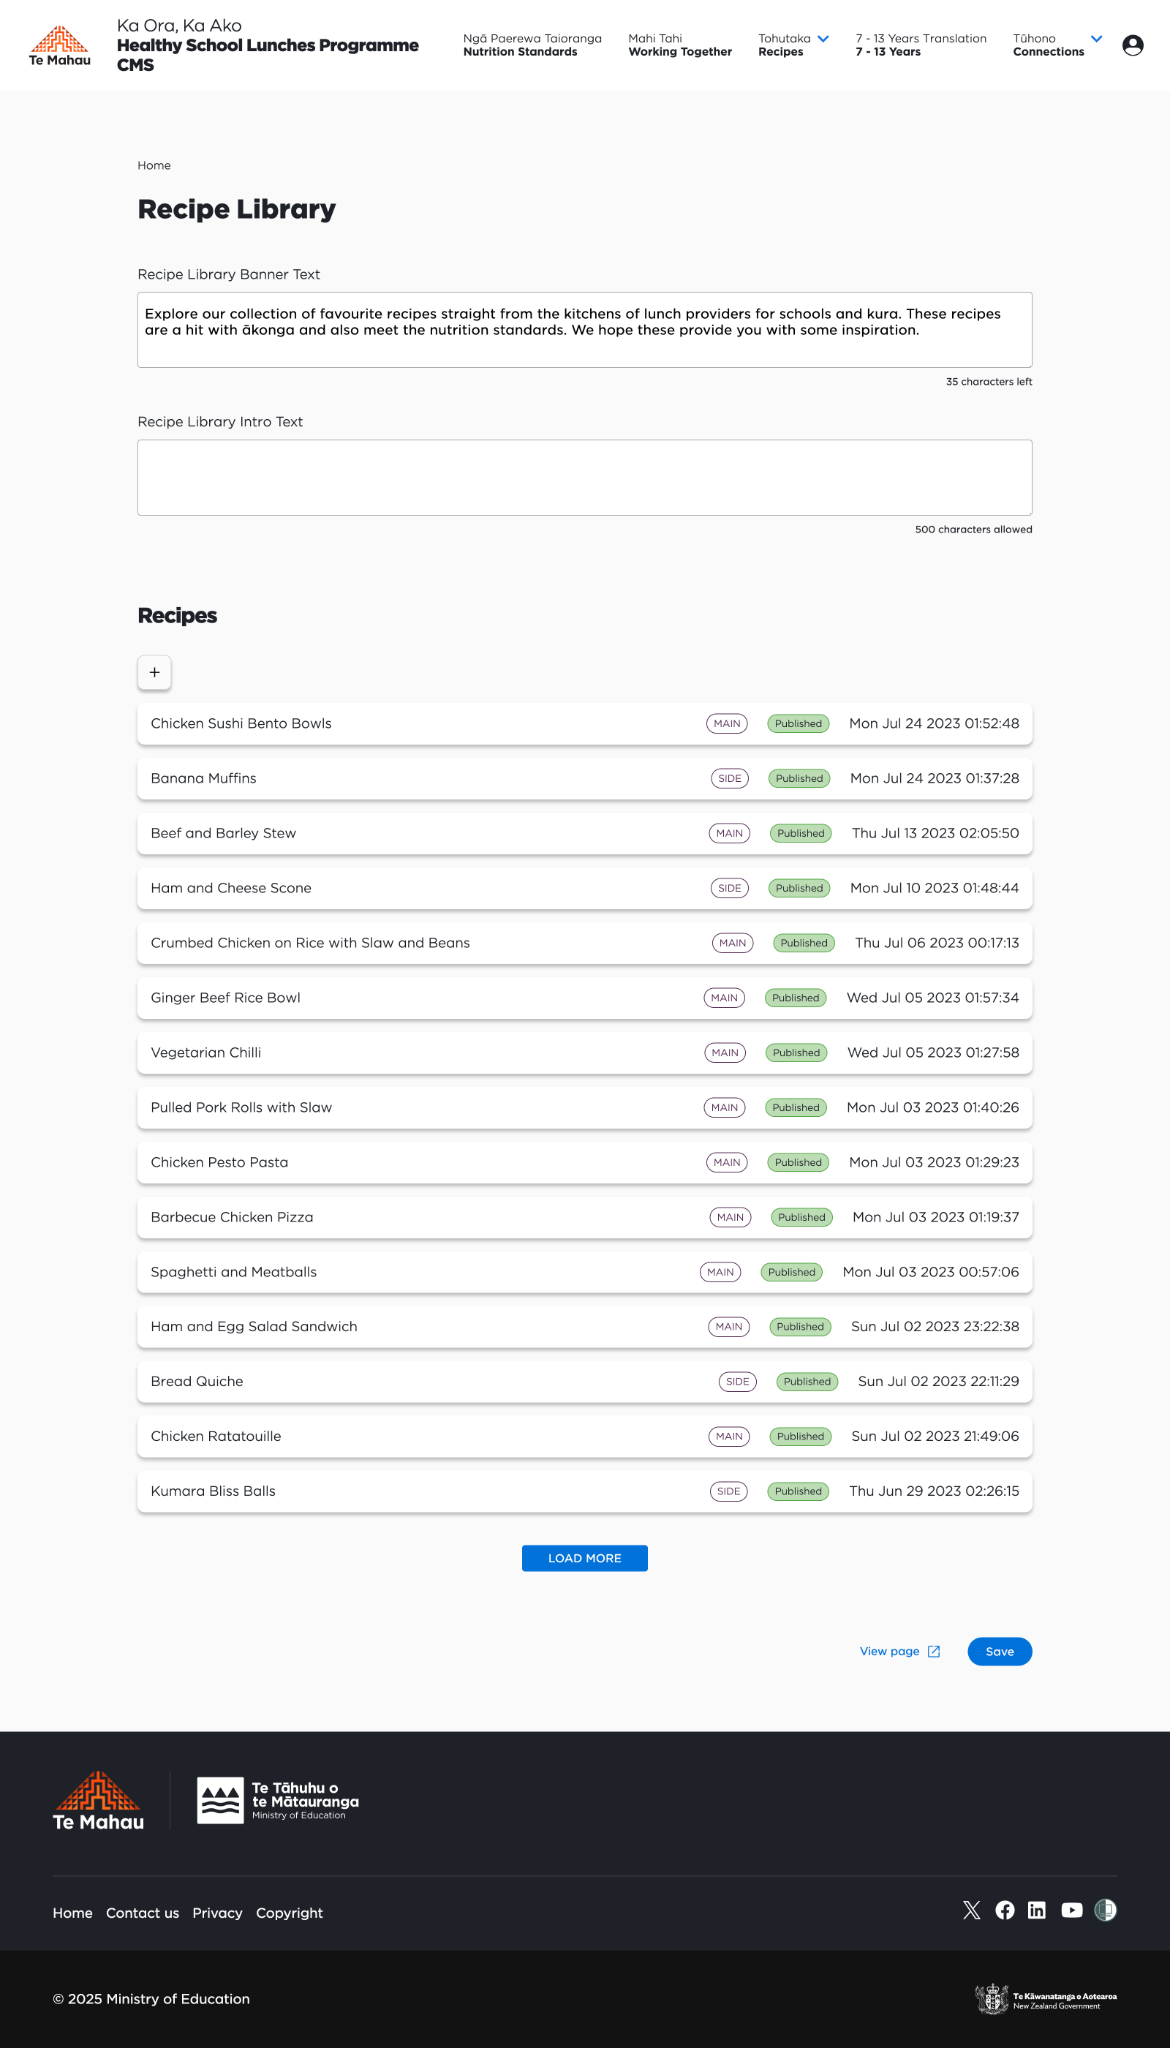Follow the View page external link
Screen dimensions: 1170x2048
tap(899, 1651)
